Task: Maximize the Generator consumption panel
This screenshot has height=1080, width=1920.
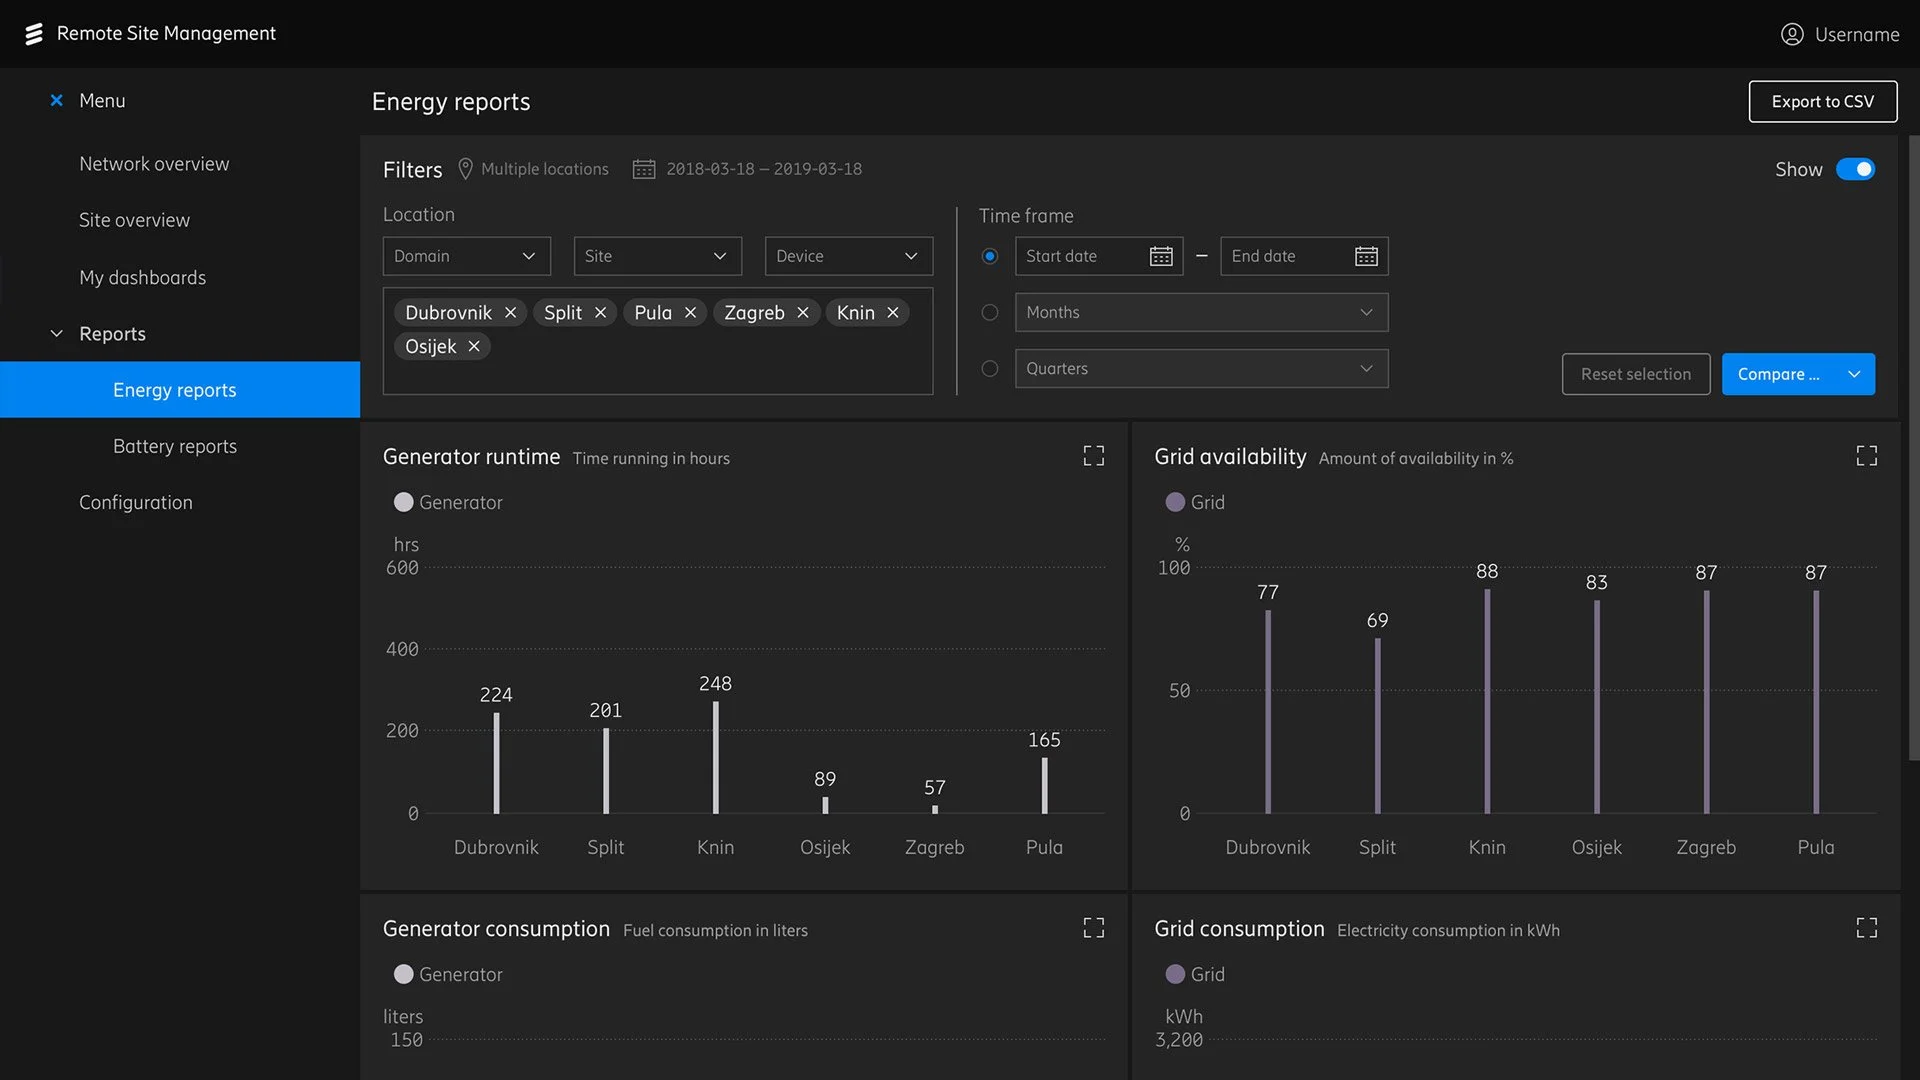Action: pyautogui.click(x=1094, y=928)
